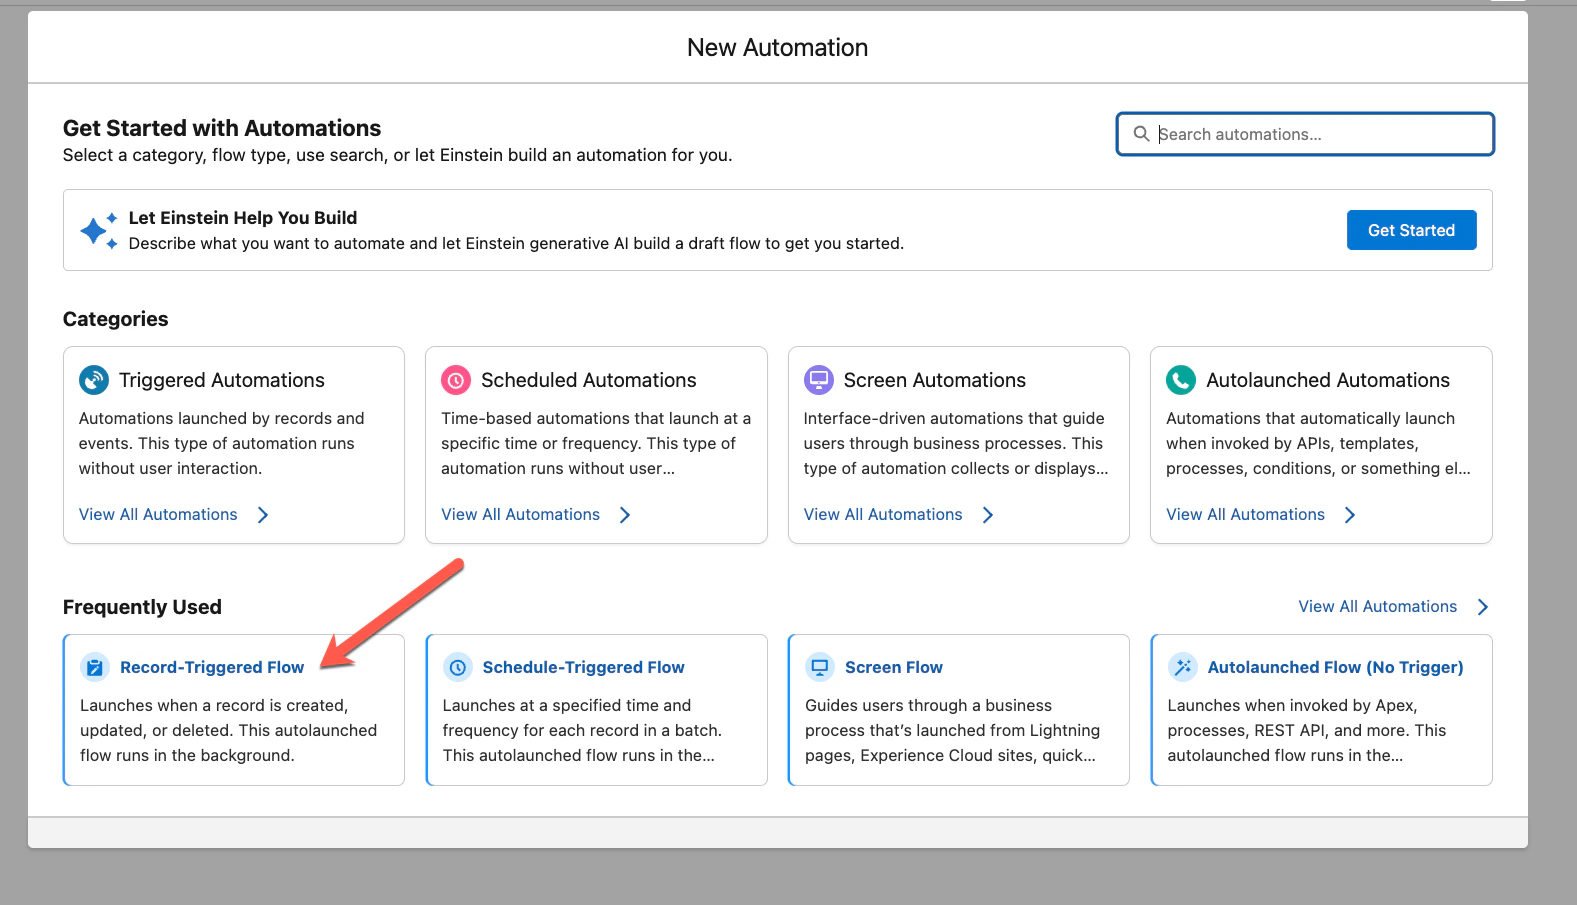Expand chevron next to Screen View All Automations
Image resolution: width=1577 pixels, height=905 pixels.
coord(988,515)
